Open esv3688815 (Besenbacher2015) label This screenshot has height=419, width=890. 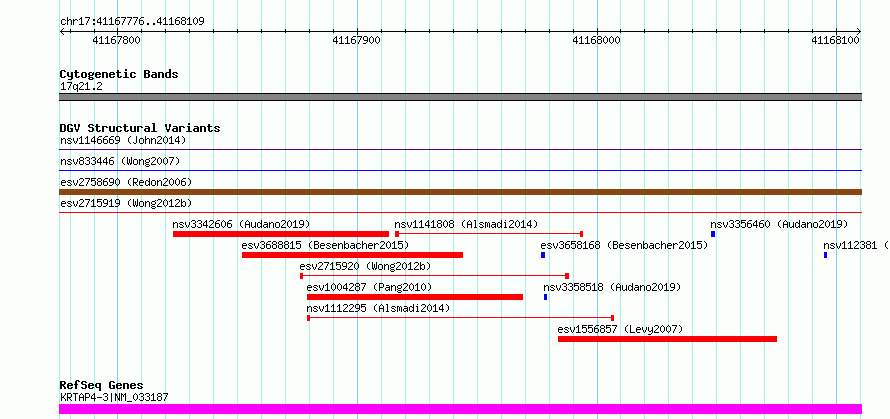(x=325, y=245)
